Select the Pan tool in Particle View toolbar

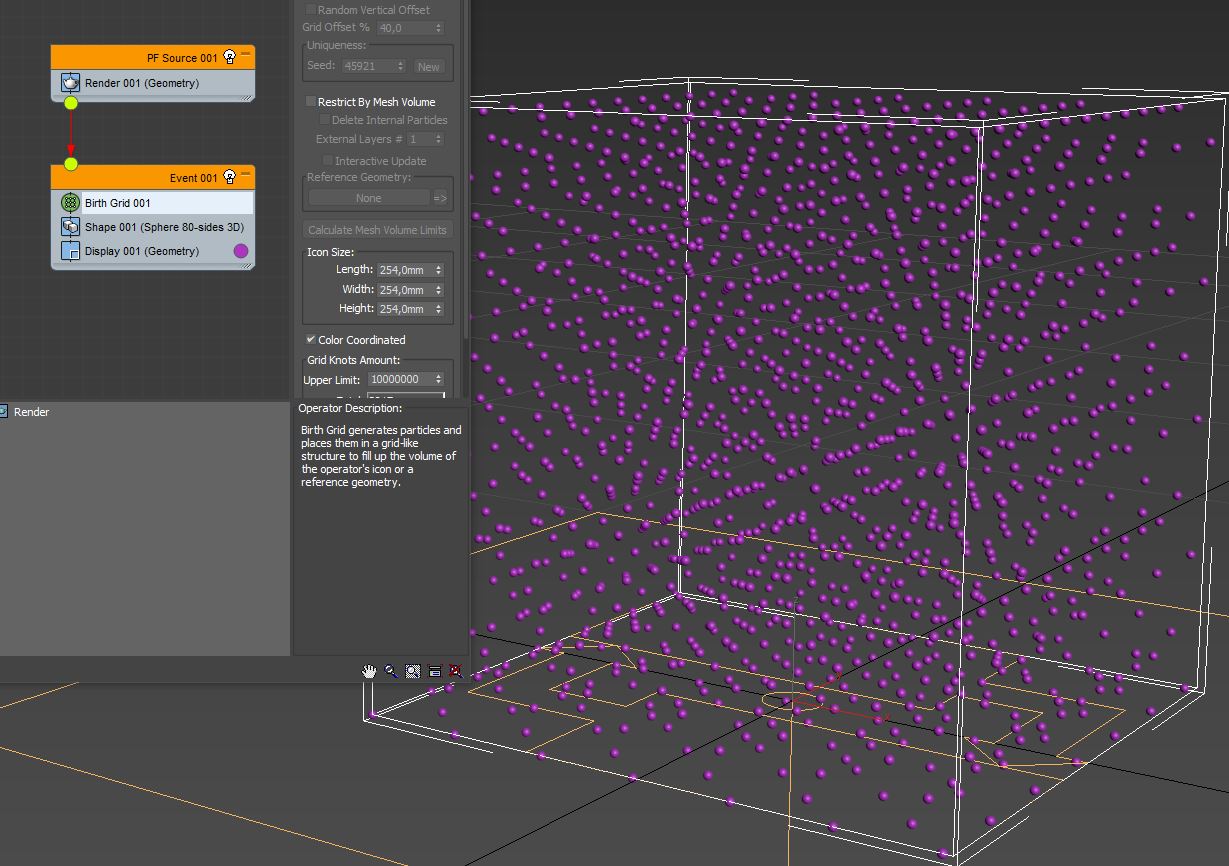368,671
